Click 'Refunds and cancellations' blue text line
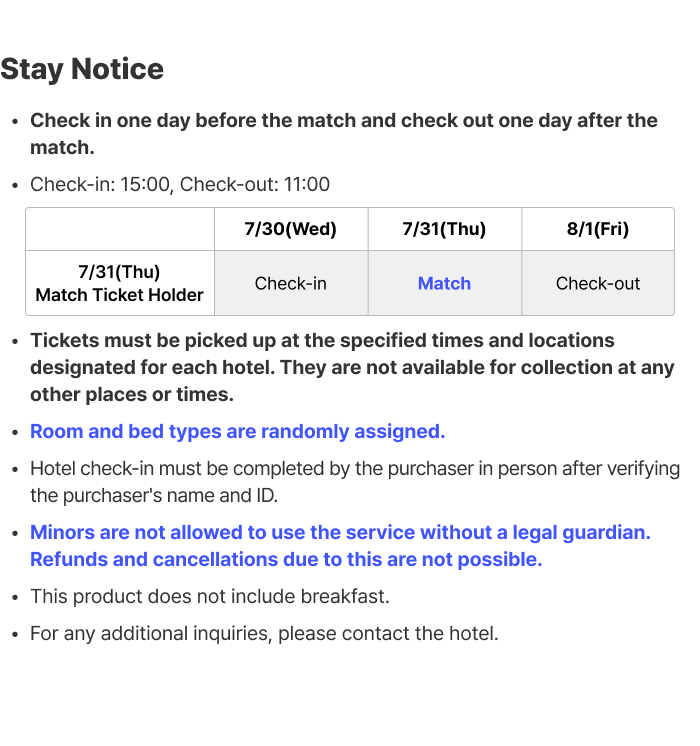 pos(286,560)
